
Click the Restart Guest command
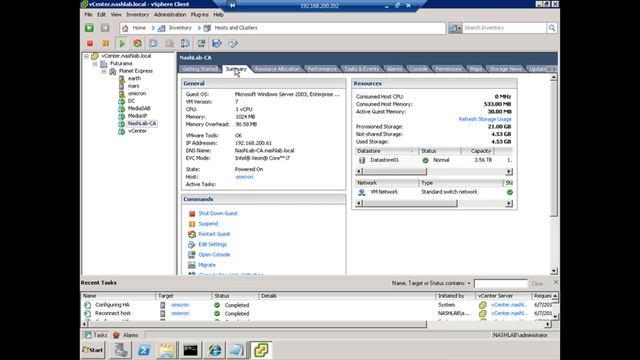pyautogui.click(x=214, y=234)
